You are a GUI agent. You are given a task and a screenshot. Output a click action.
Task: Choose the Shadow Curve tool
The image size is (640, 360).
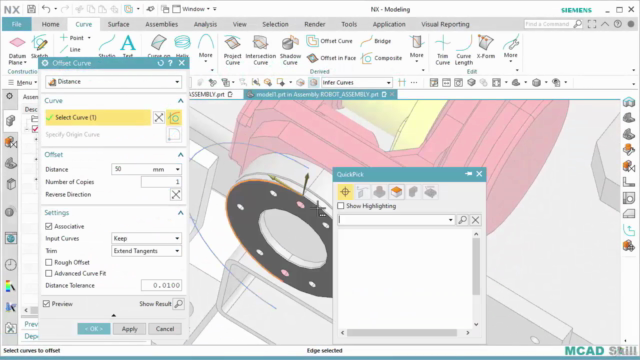tap(290, 50)
